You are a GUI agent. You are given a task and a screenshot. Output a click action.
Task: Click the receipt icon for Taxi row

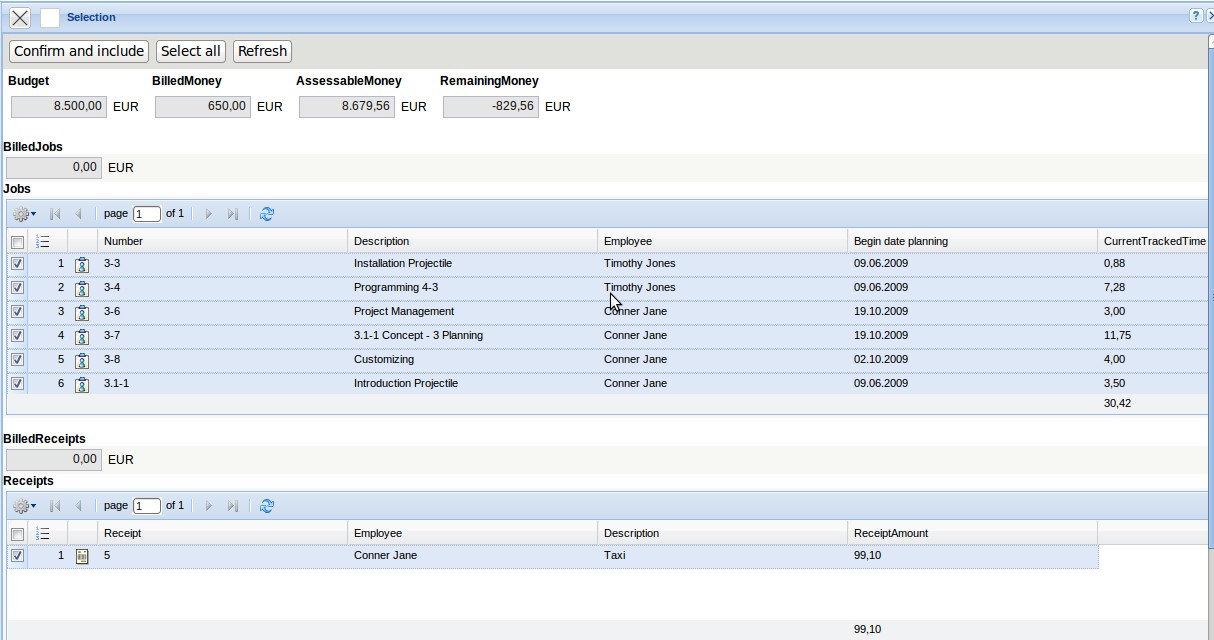82,556
